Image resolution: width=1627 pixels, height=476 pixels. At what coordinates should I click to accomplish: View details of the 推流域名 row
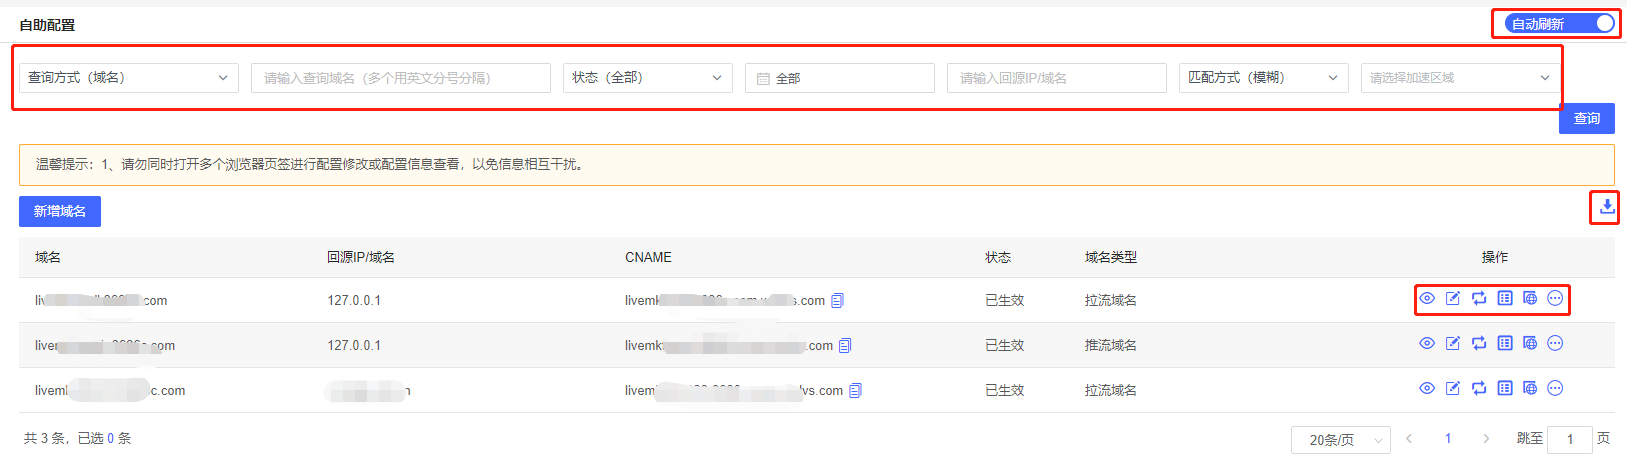click(x=1427, y=343)
